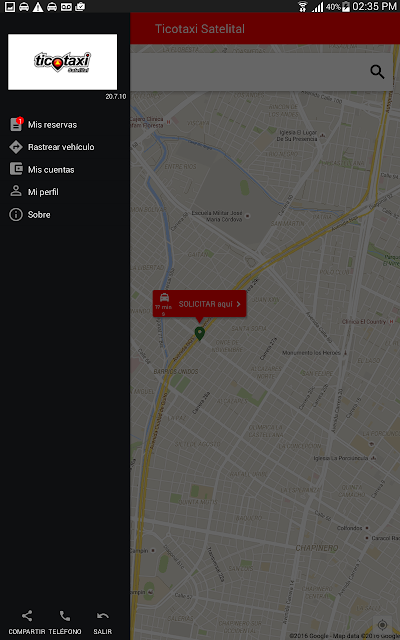Select the Mis cuentas menu label
The height and width of the screenshot is (640, 400).
click(51, 170)
